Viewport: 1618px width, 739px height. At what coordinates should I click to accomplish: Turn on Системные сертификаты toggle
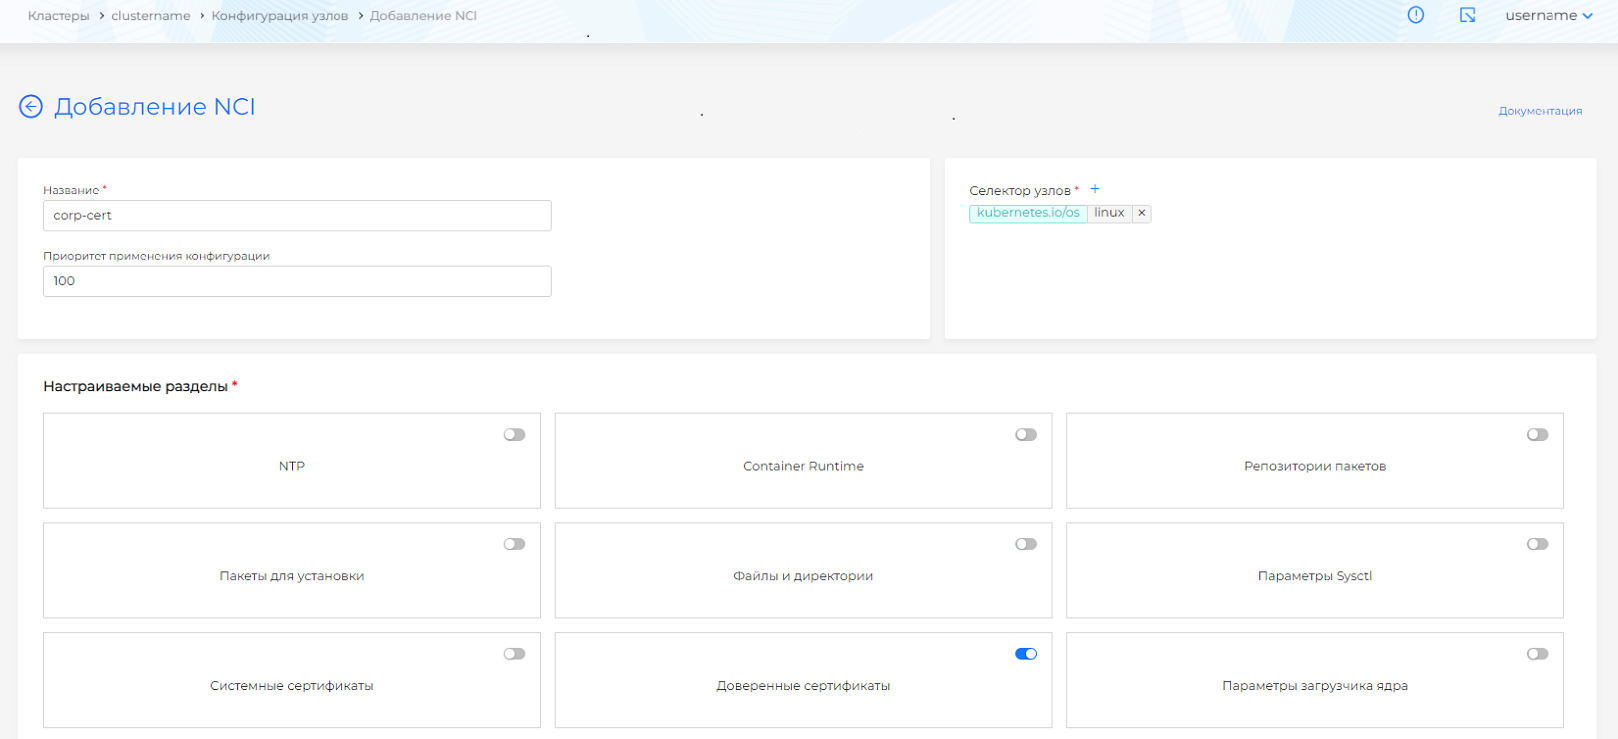[514, 654]
